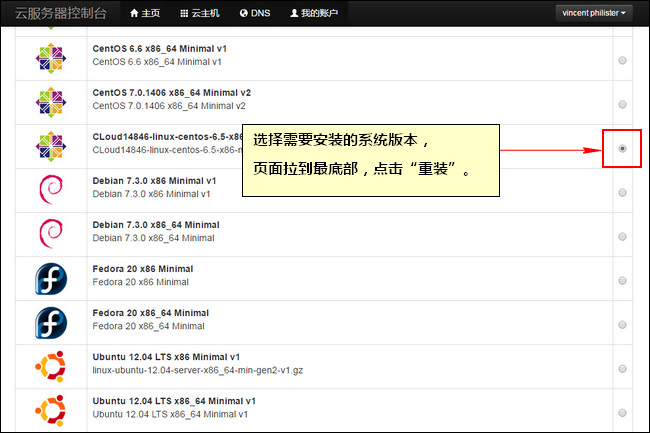Click the CentOS 6.6 x86_64 Minimal v1 bold title
This screenshot has width=650, height=433.
[160, 49]
